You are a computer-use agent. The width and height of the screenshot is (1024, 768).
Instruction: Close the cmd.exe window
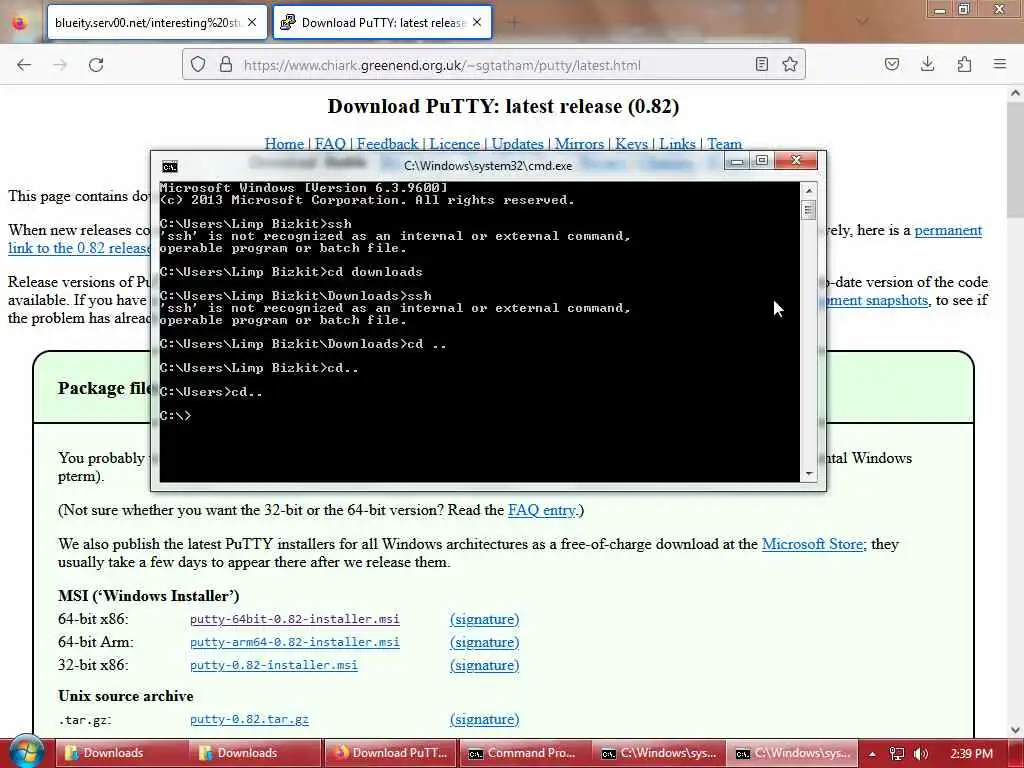click(x=796, y=161)
